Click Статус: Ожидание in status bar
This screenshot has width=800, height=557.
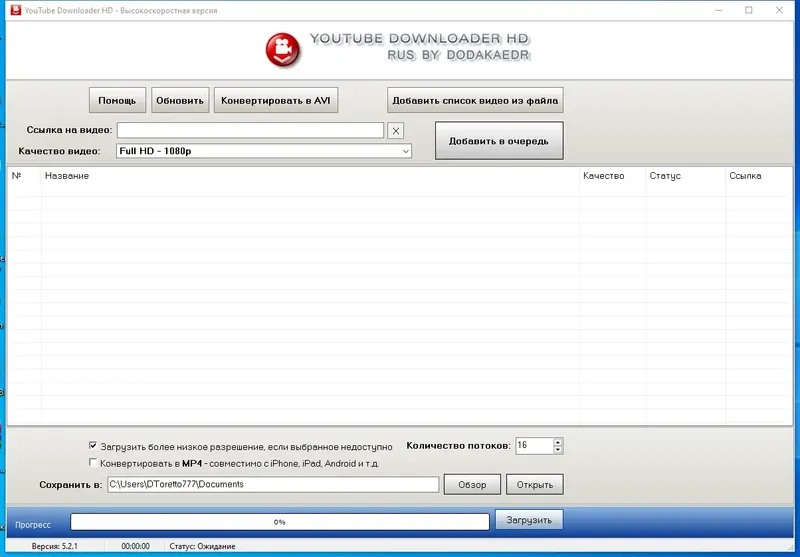[x=202, y=546]
